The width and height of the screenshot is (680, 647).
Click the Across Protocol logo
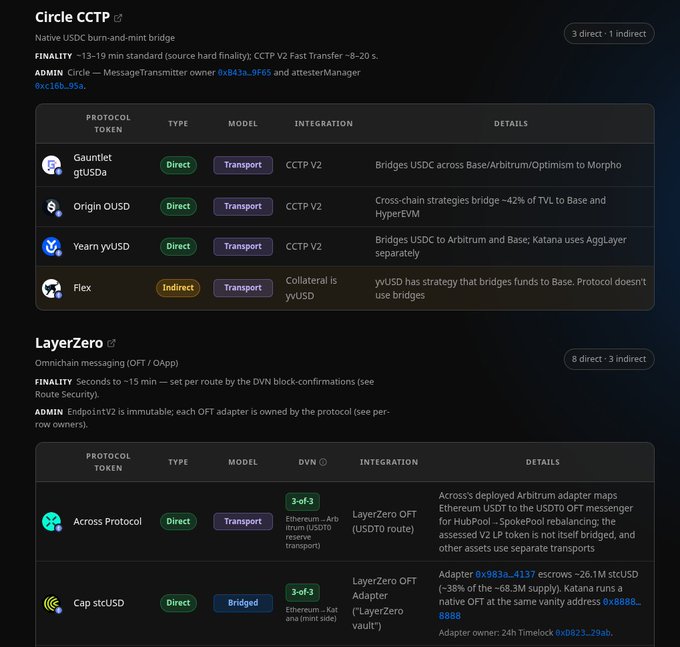52,521
